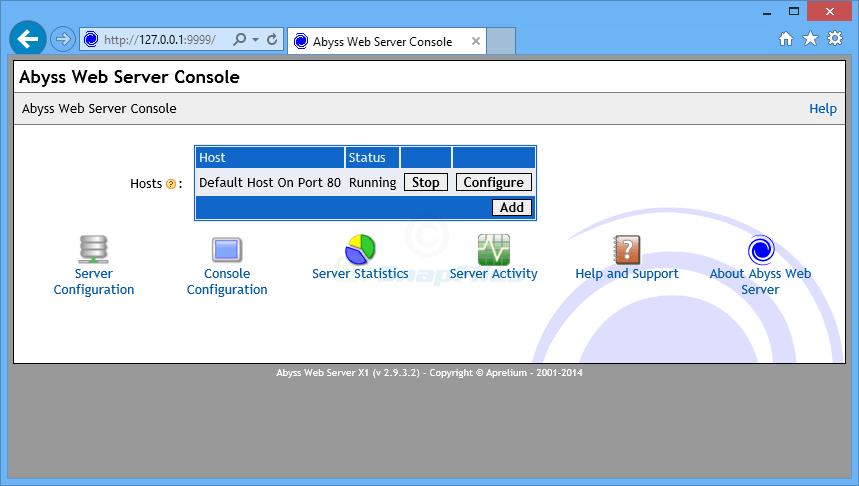Follow the Server Configuration text link
This screenshot has width=859, height=486.
coord(94,282)
